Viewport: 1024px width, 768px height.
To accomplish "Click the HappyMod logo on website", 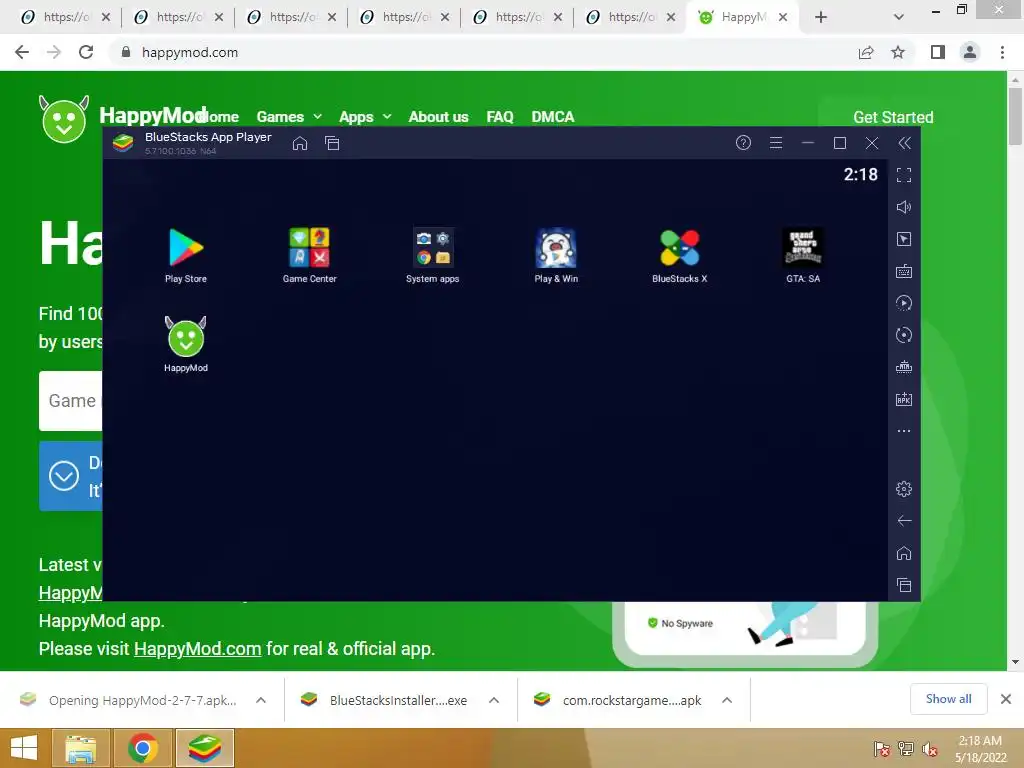I will click(x=63, y=119).
